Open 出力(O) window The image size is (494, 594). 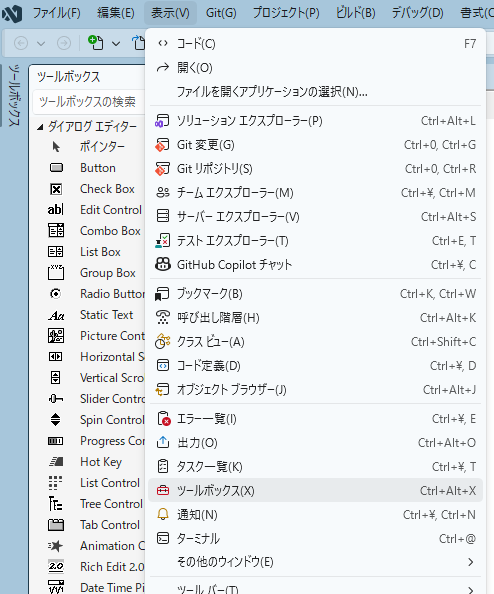(316, 442)
